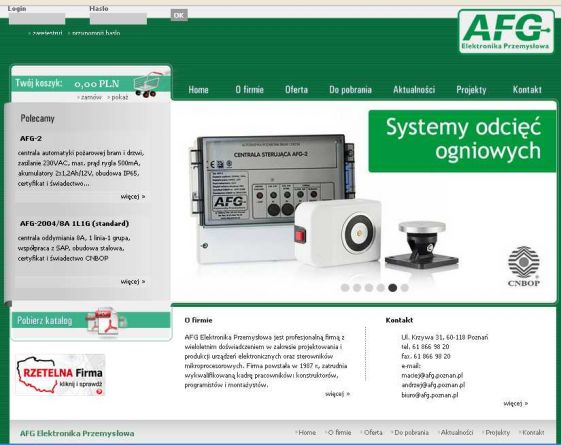The height and width of the screenshot is (445, 561).
Task: Open the O firmie menu item
Action: (249, 89)
